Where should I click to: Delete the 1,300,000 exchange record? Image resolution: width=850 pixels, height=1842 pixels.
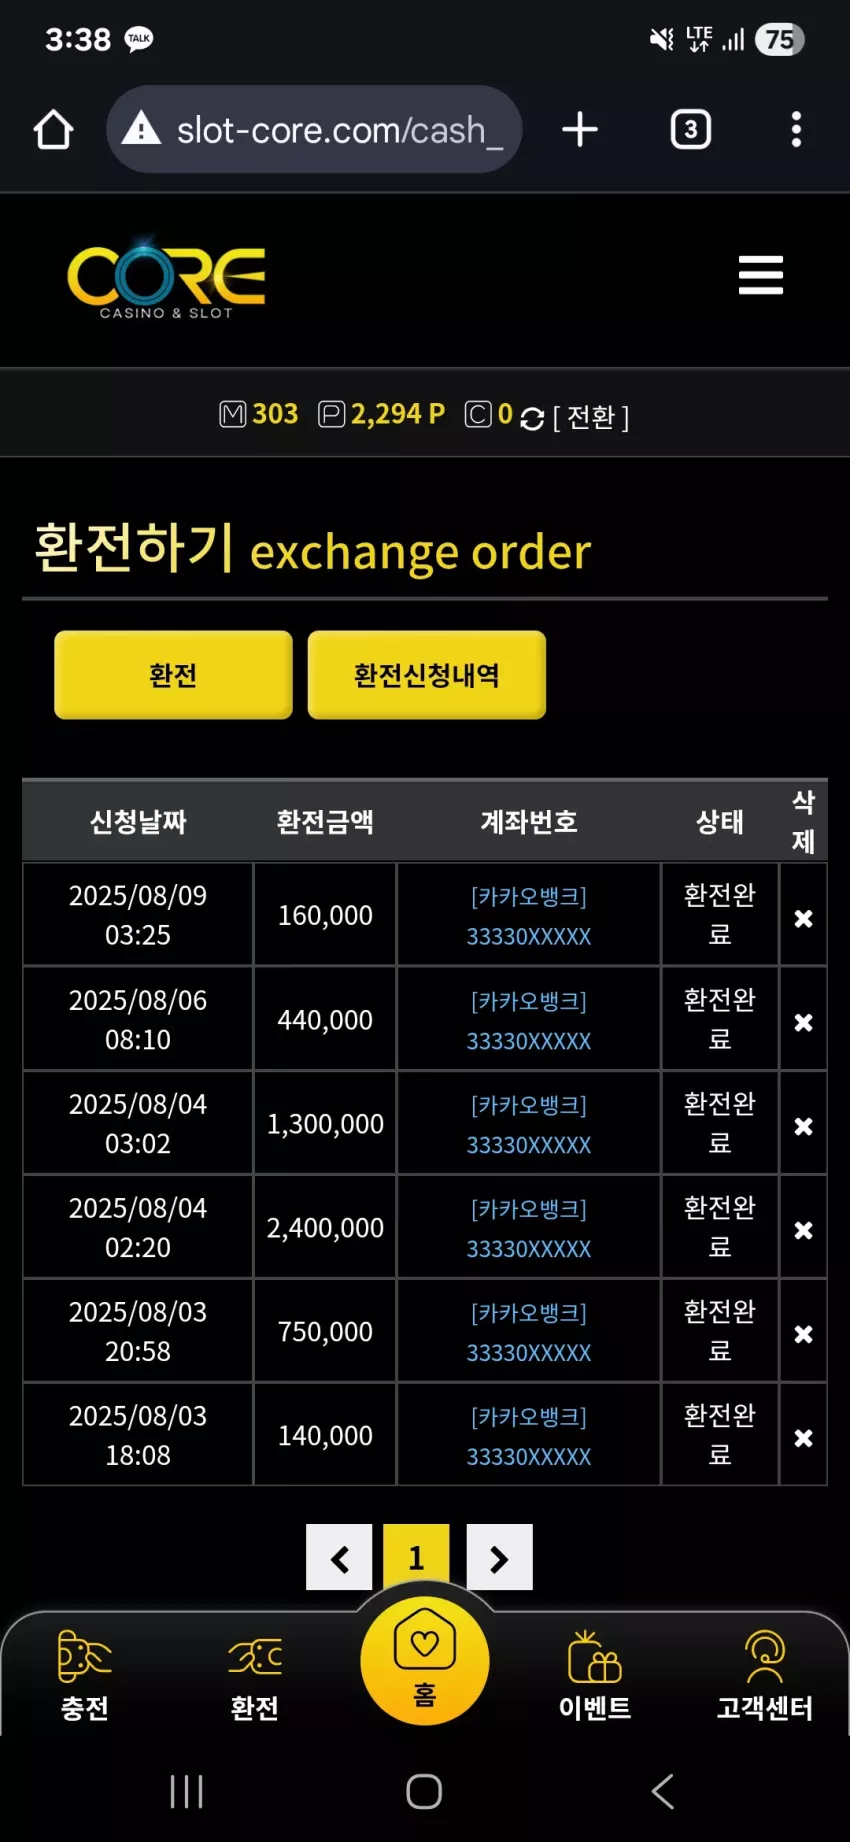tap(803, 1126)
